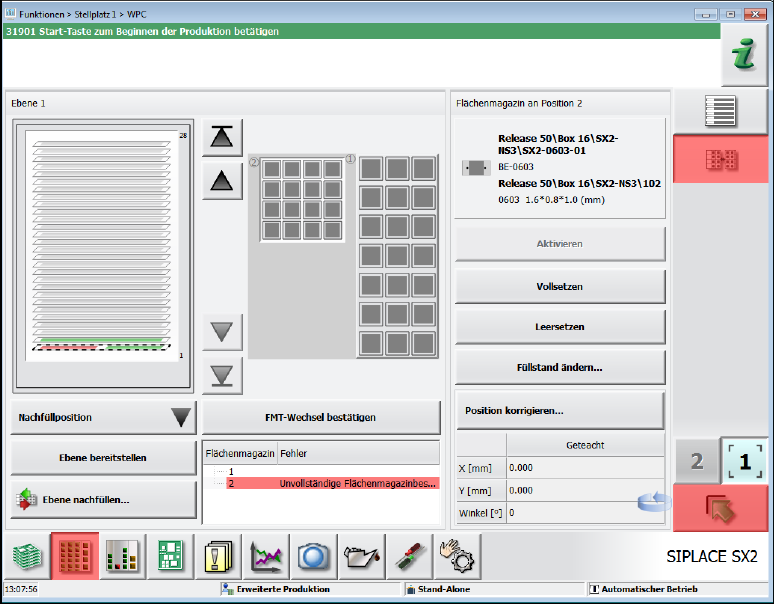Click the warning documents icon

pos(219,556)
